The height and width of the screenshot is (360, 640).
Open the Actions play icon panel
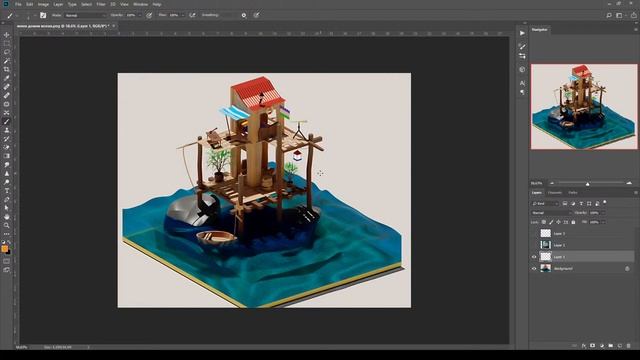522,33
